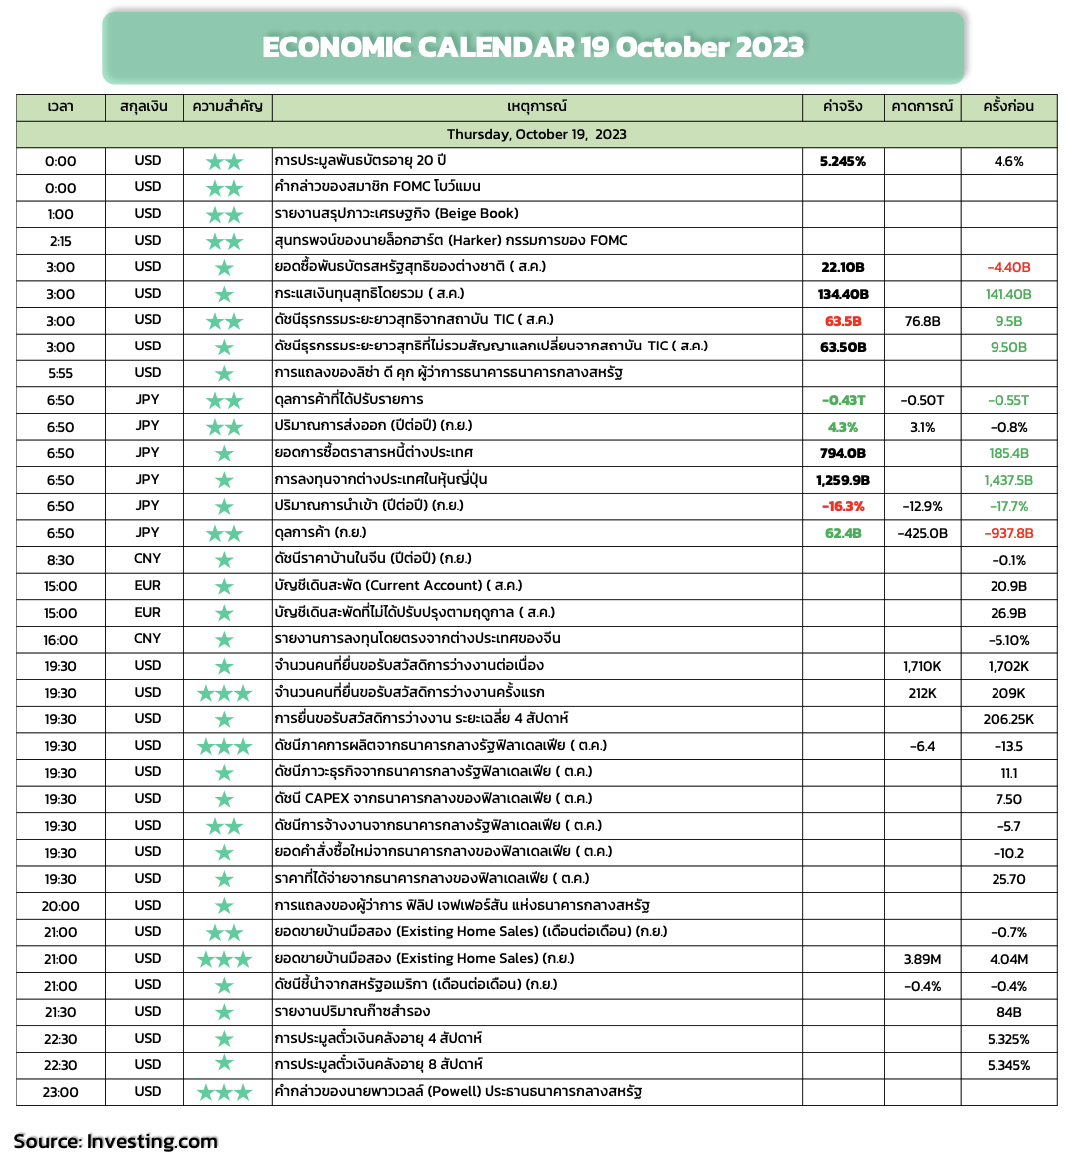This screenshot has width=1068, height=1170.
Task: Click the forecast value -0.50T
Action: 922,401
